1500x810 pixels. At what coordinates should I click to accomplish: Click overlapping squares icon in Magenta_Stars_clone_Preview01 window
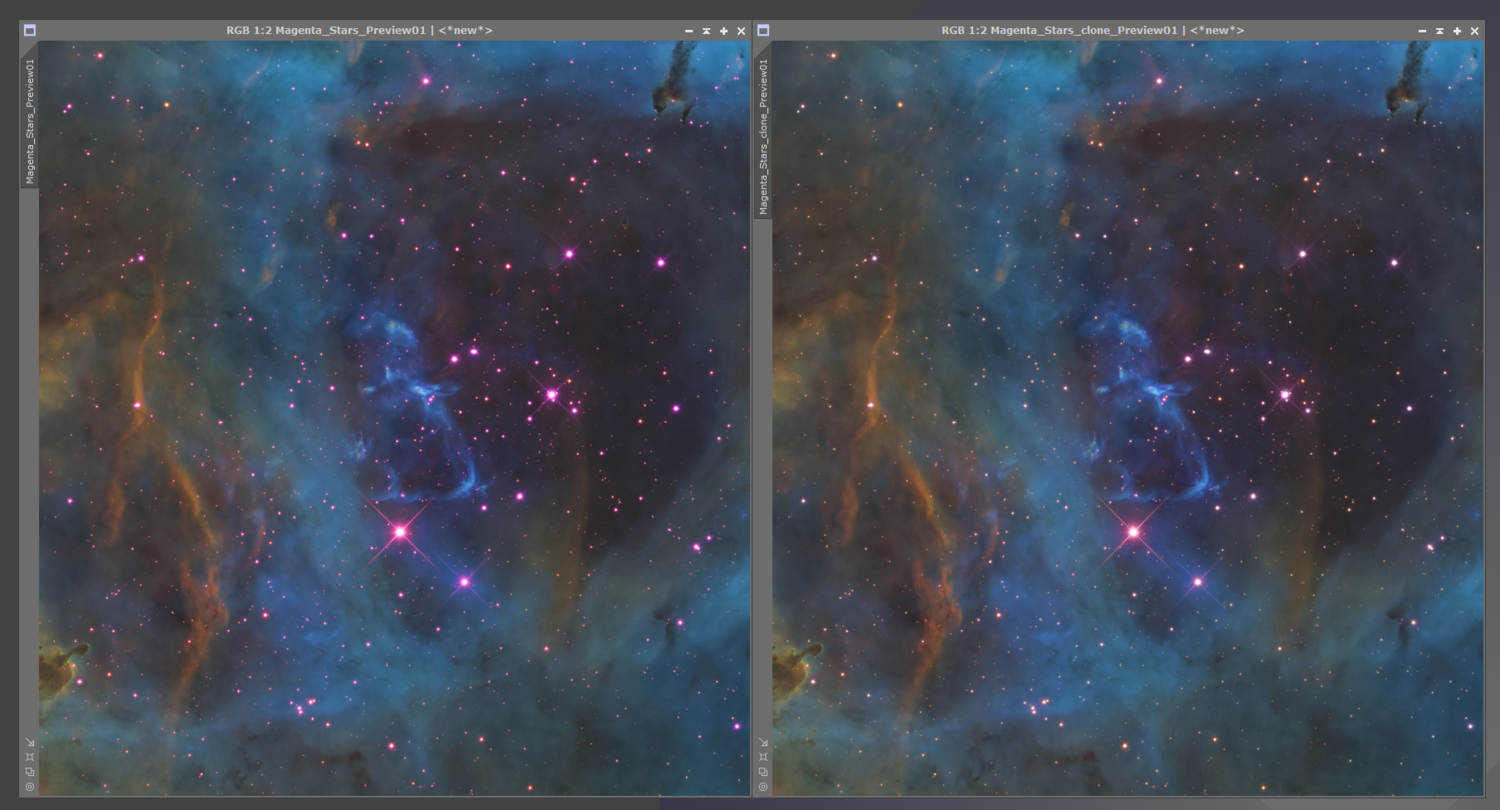point(763,772)
